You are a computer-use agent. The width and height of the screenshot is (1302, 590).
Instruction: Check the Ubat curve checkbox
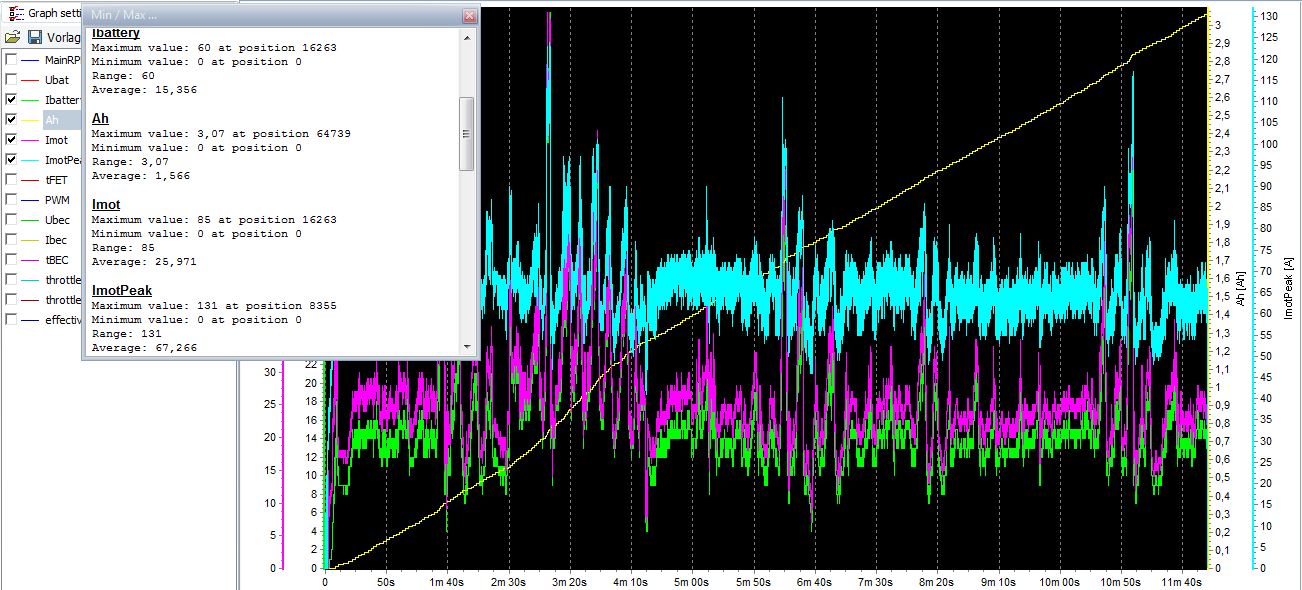click(x=11, y=80)
